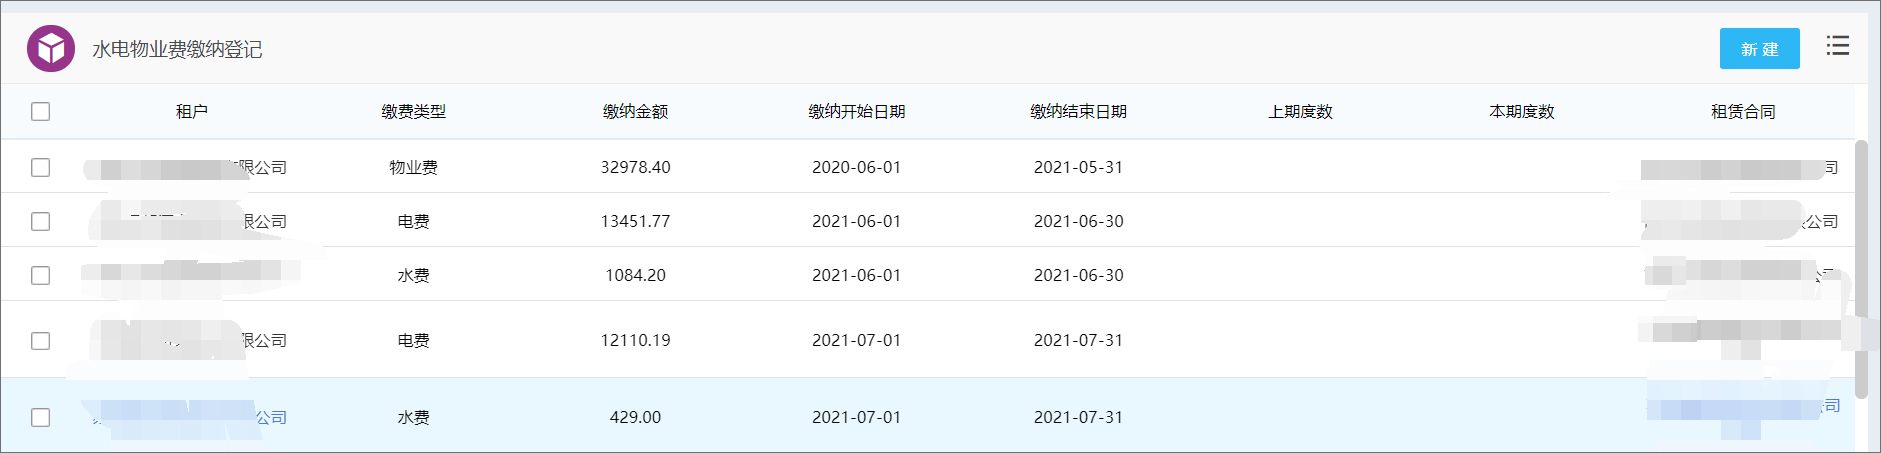Check the row with 物业费 32978.40
This screenshot has width=1881, height=453.
[40, 167]
